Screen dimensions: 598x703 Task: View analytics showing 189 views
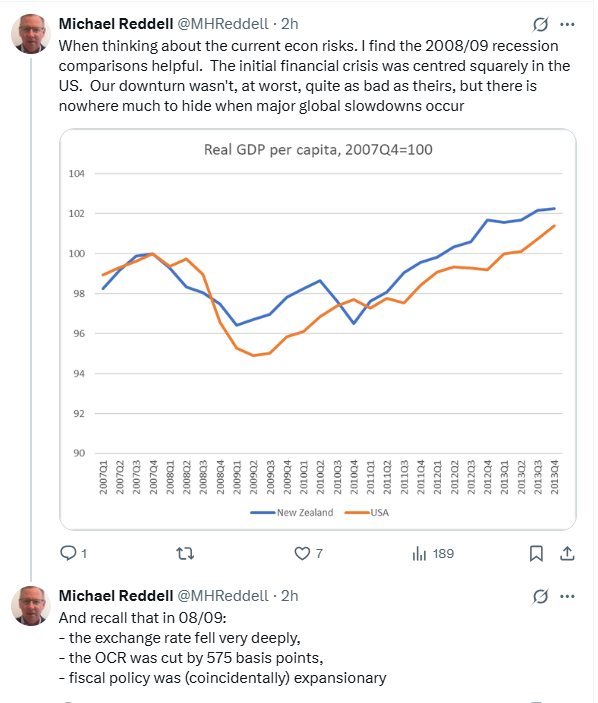(x=433, y=554)
